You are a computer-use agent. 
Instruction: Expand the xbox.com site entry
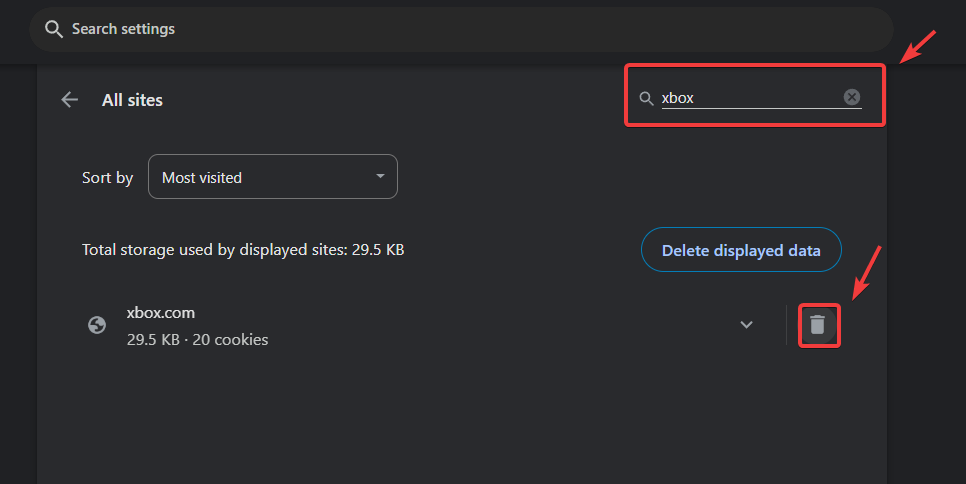coord(746,325)
